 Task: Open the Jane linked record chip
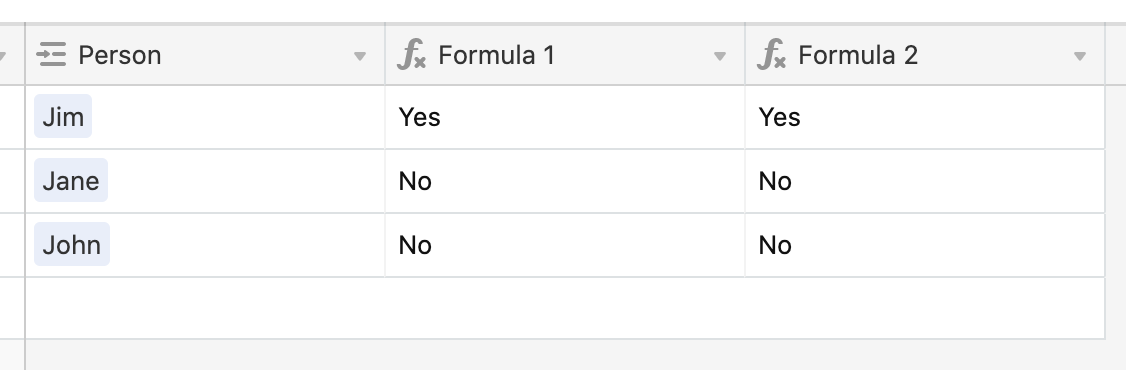tap(71, 180)
